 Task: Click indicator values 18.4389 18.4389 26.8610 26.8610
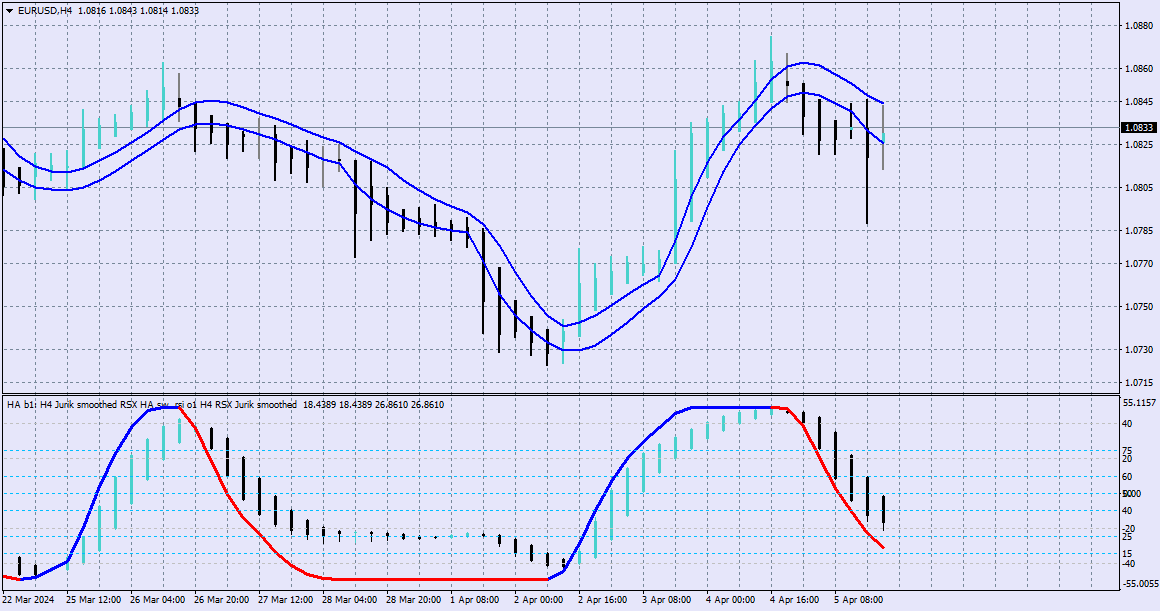coord(374,405)
